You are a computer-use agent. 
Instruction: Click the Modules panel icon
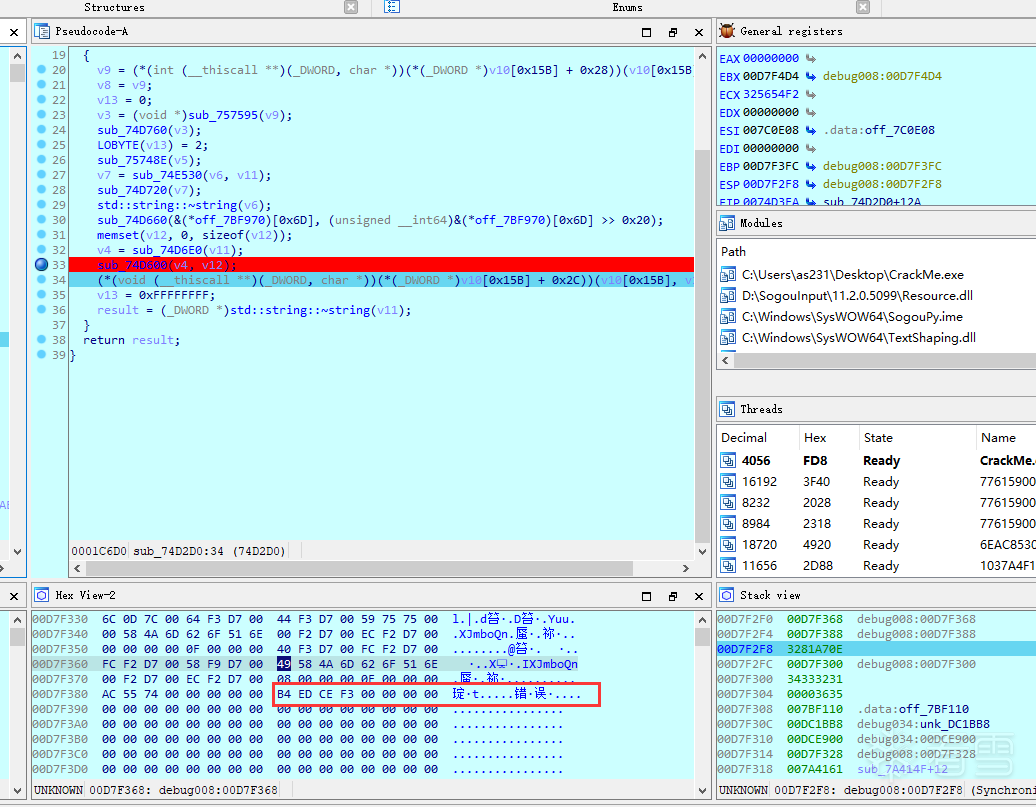point(727,223)
